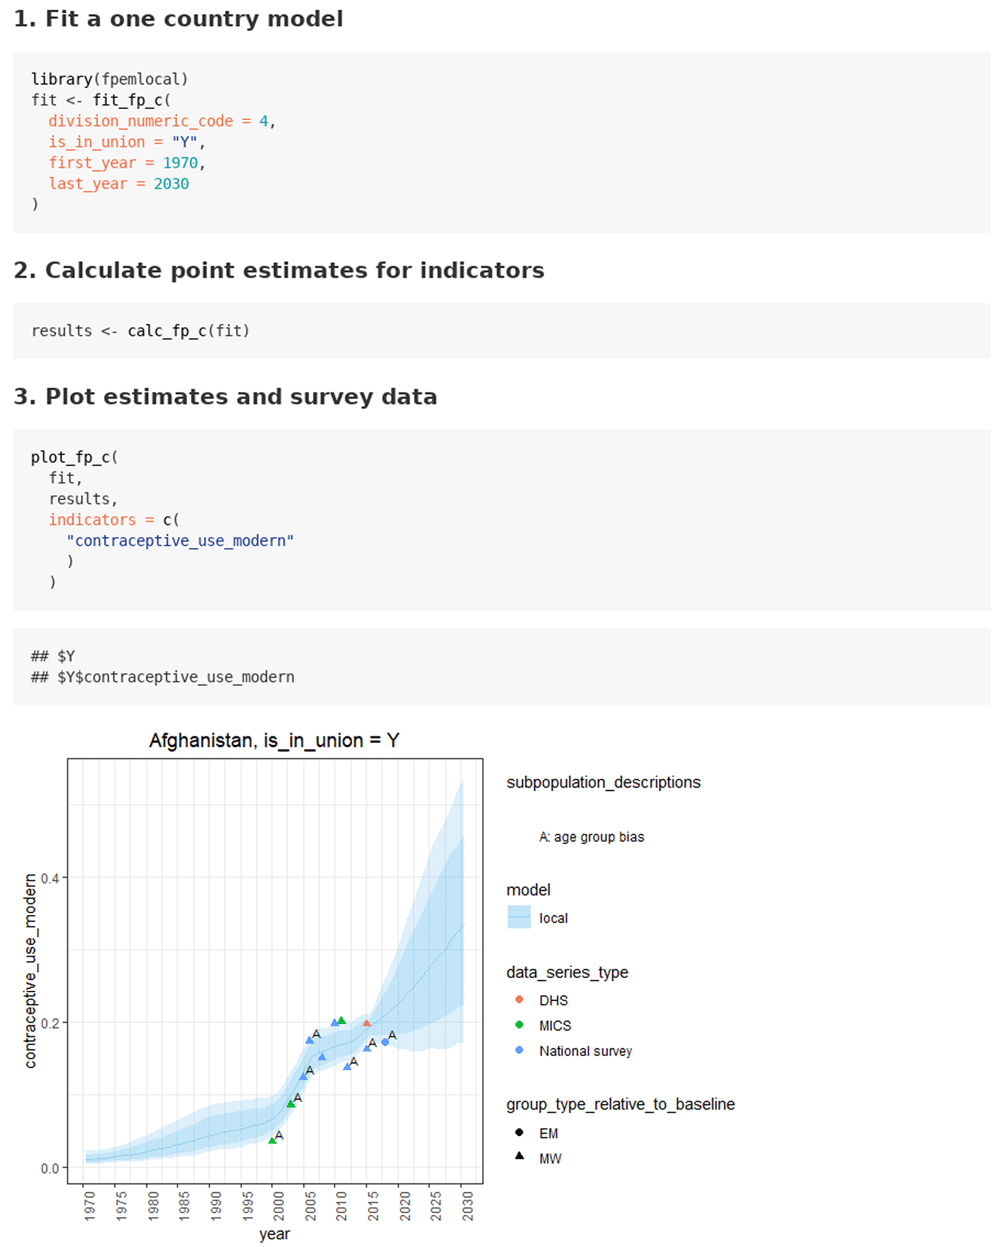
Task: Click the plot title 'Afghanistan, is_in_union = Y'
Action: pos(274,741)
